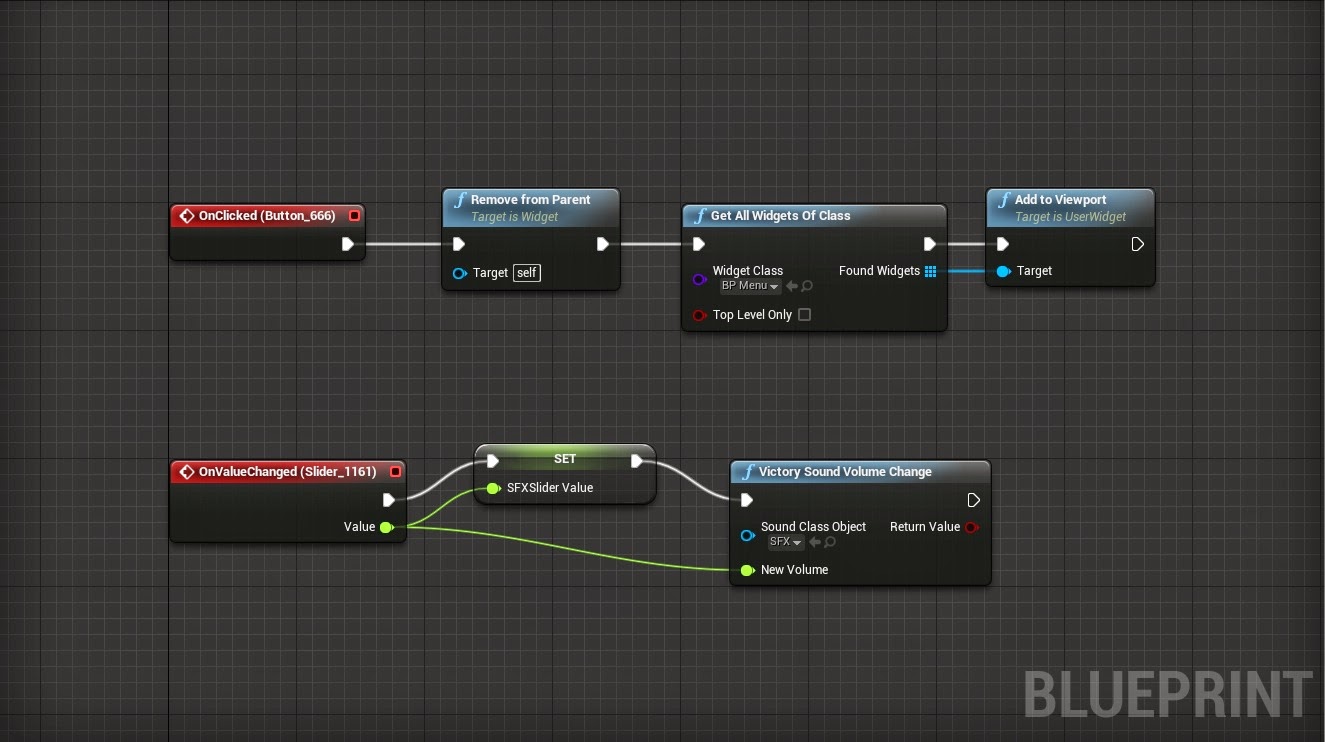Screen dimensions: 1325x742
Task: Click the green Value output pin on OnValueChanged
Action: (387, 526)
